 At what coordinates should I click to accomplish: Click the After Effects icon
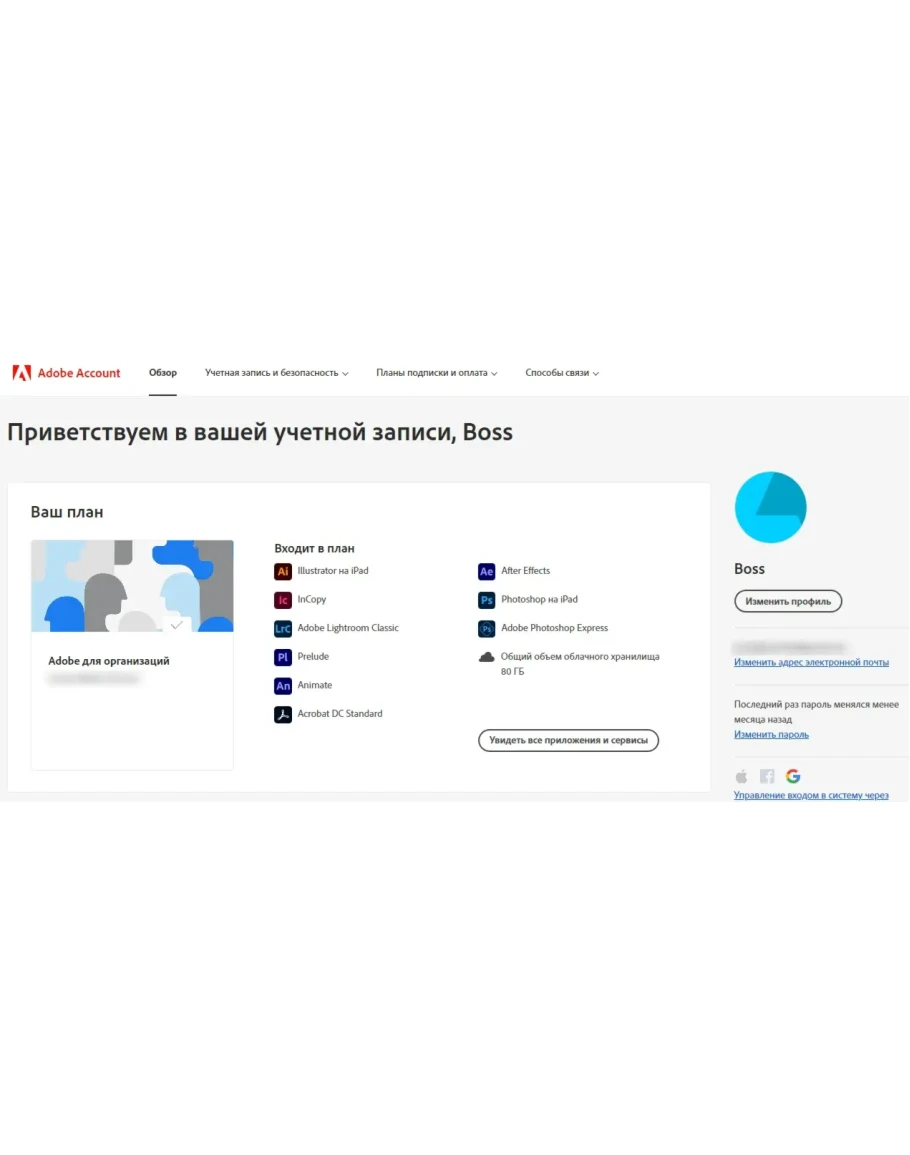click(x=487, y=571)
